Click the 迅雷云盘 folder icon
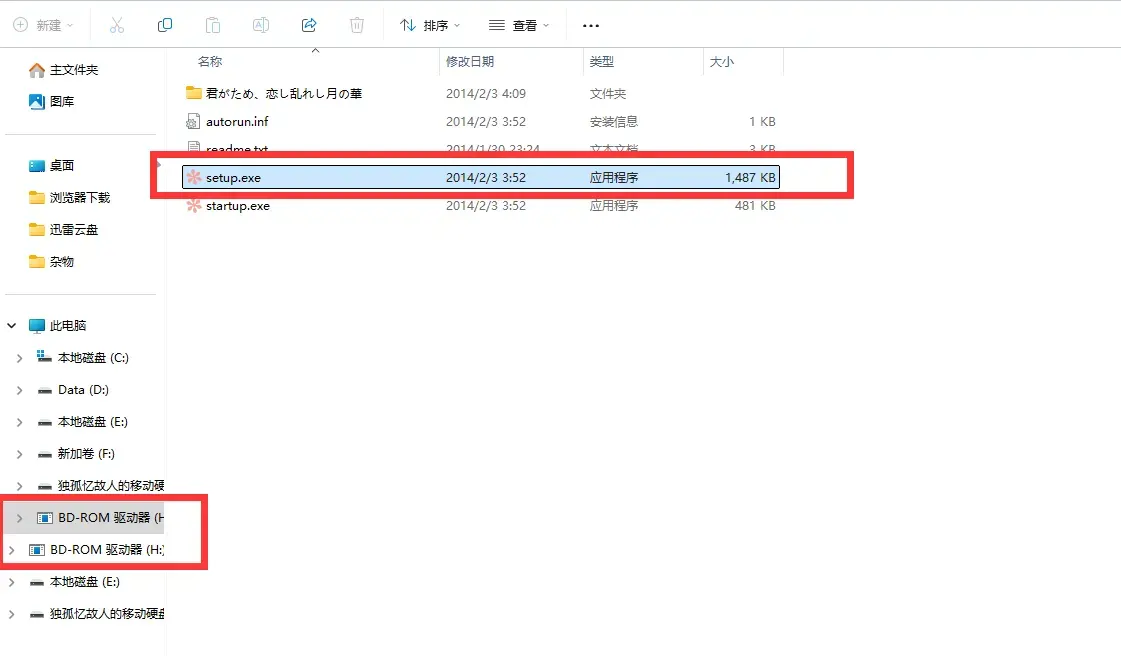The width and height of the screenshot is (1121, 656). [36, 229]
